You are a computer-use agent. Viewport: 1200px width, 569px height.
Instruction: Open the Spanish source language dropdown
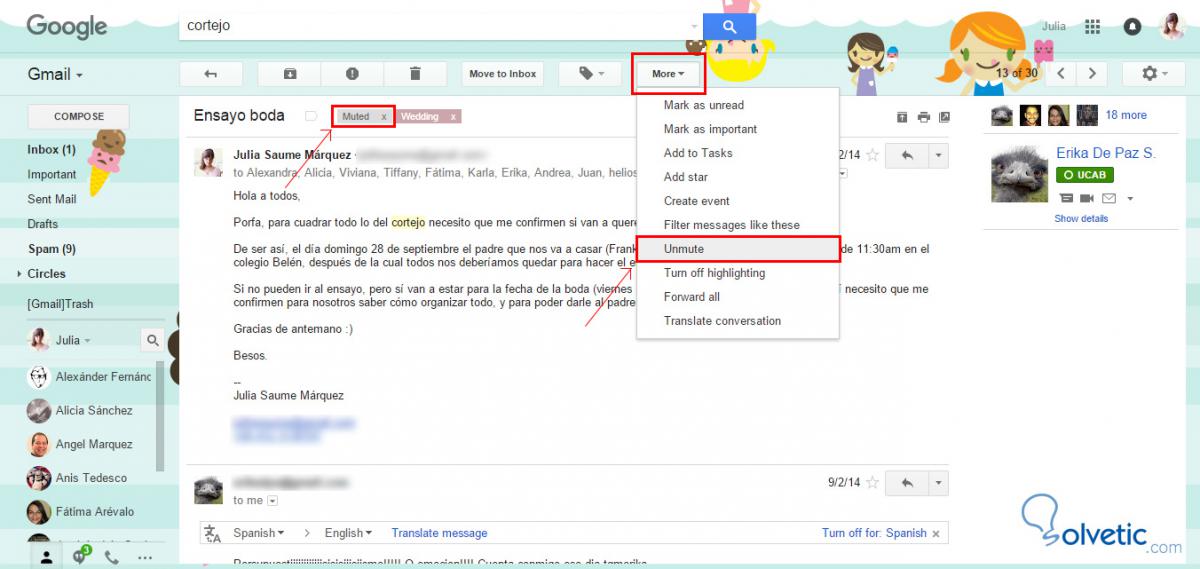click(x=258, y=533)
